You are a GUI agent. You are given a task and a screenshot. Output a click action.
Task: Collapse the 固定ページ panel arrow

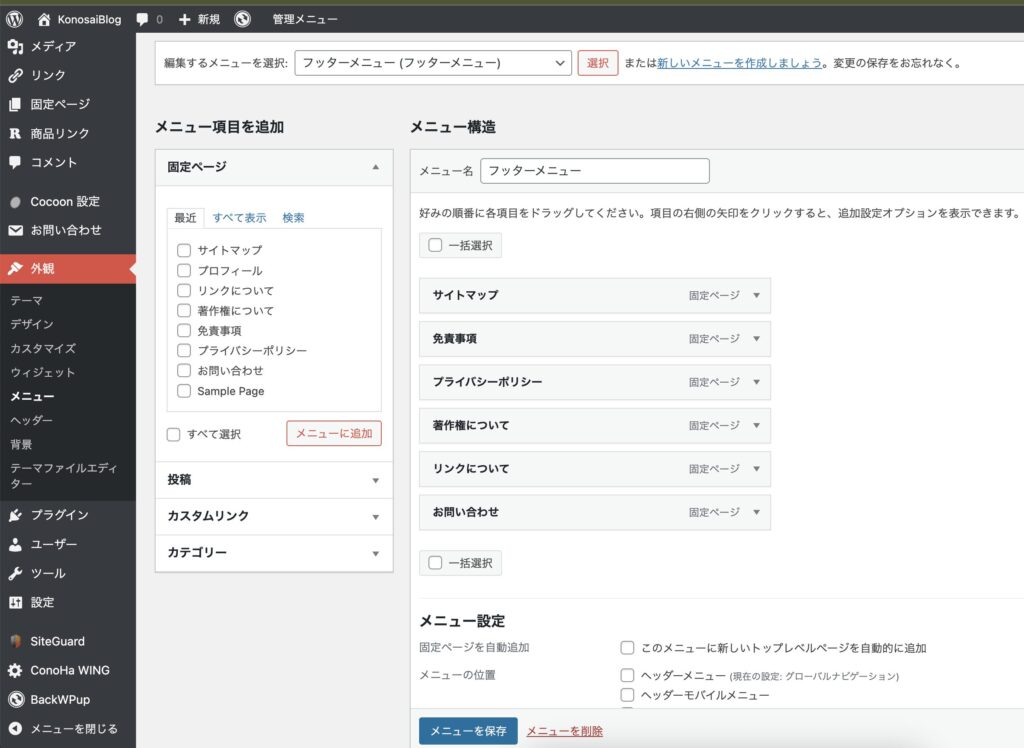point(376,167)
